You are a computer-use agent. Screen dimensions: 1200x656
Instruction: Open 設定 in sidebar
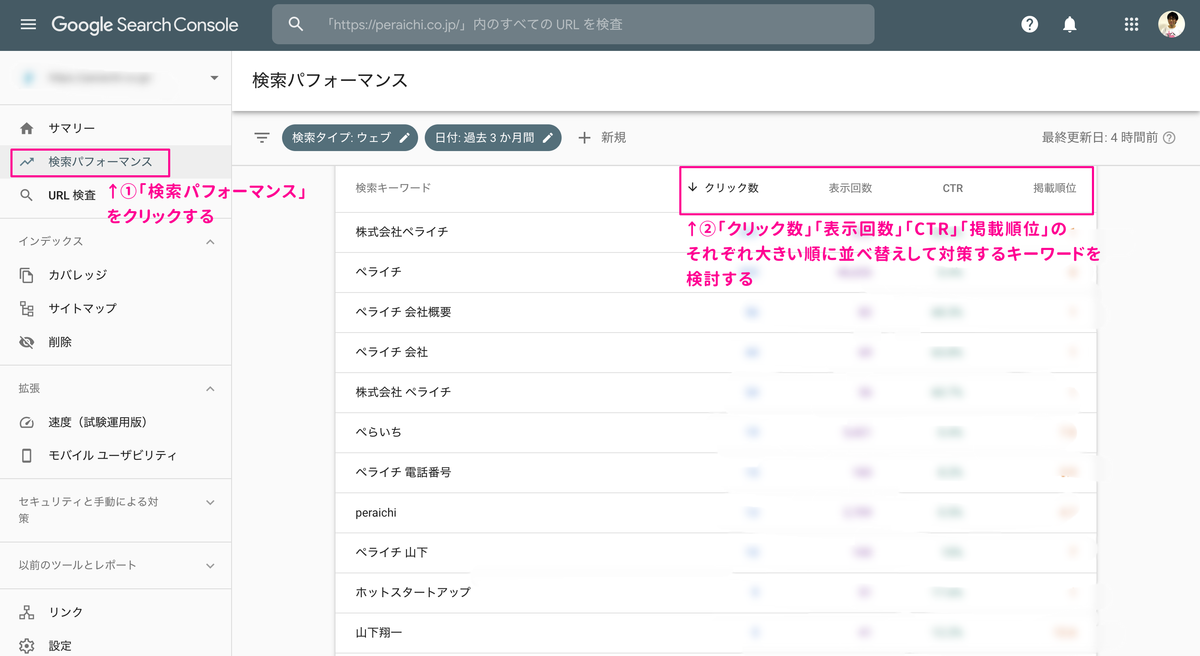[x=115, y=646]
